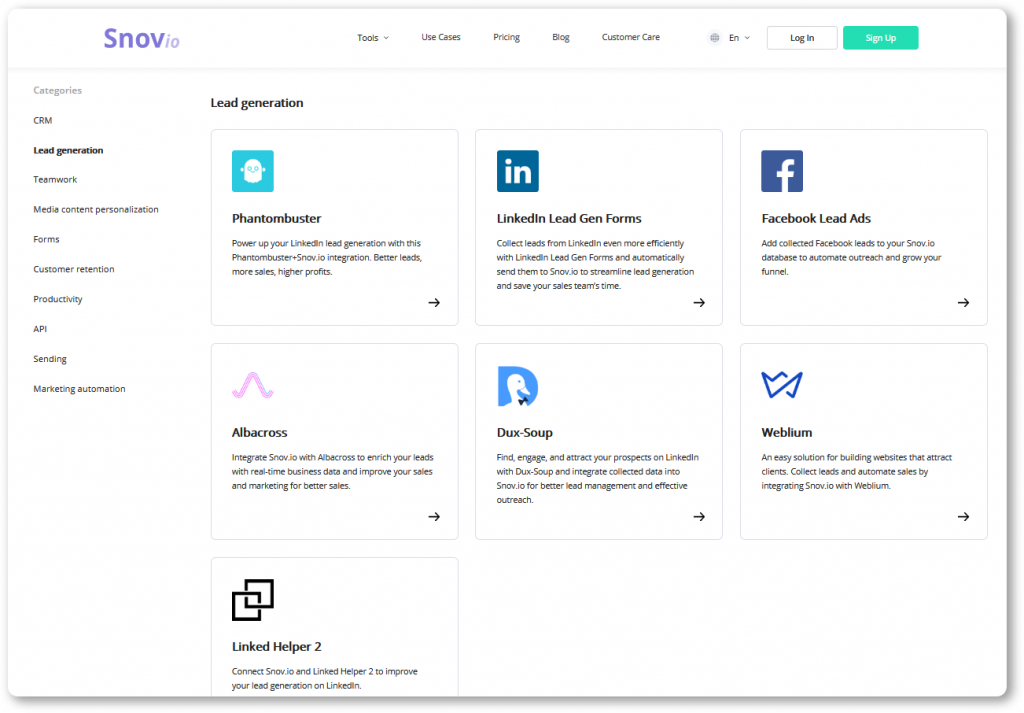Click the Facebook logo icon
This screenshot has width=1024, height=713.
(782, 171)
